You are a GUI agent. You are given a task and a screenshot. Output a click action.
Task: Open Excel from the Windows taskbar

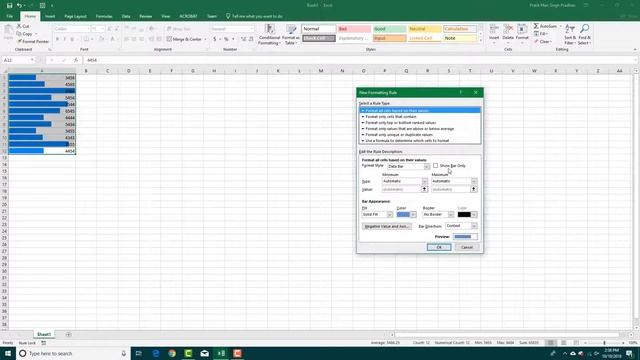[221, 353]
